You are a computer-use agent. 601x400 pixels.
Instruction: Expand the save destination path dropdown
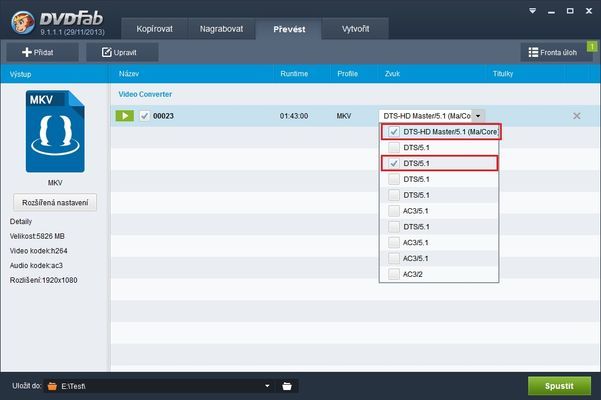267,386
